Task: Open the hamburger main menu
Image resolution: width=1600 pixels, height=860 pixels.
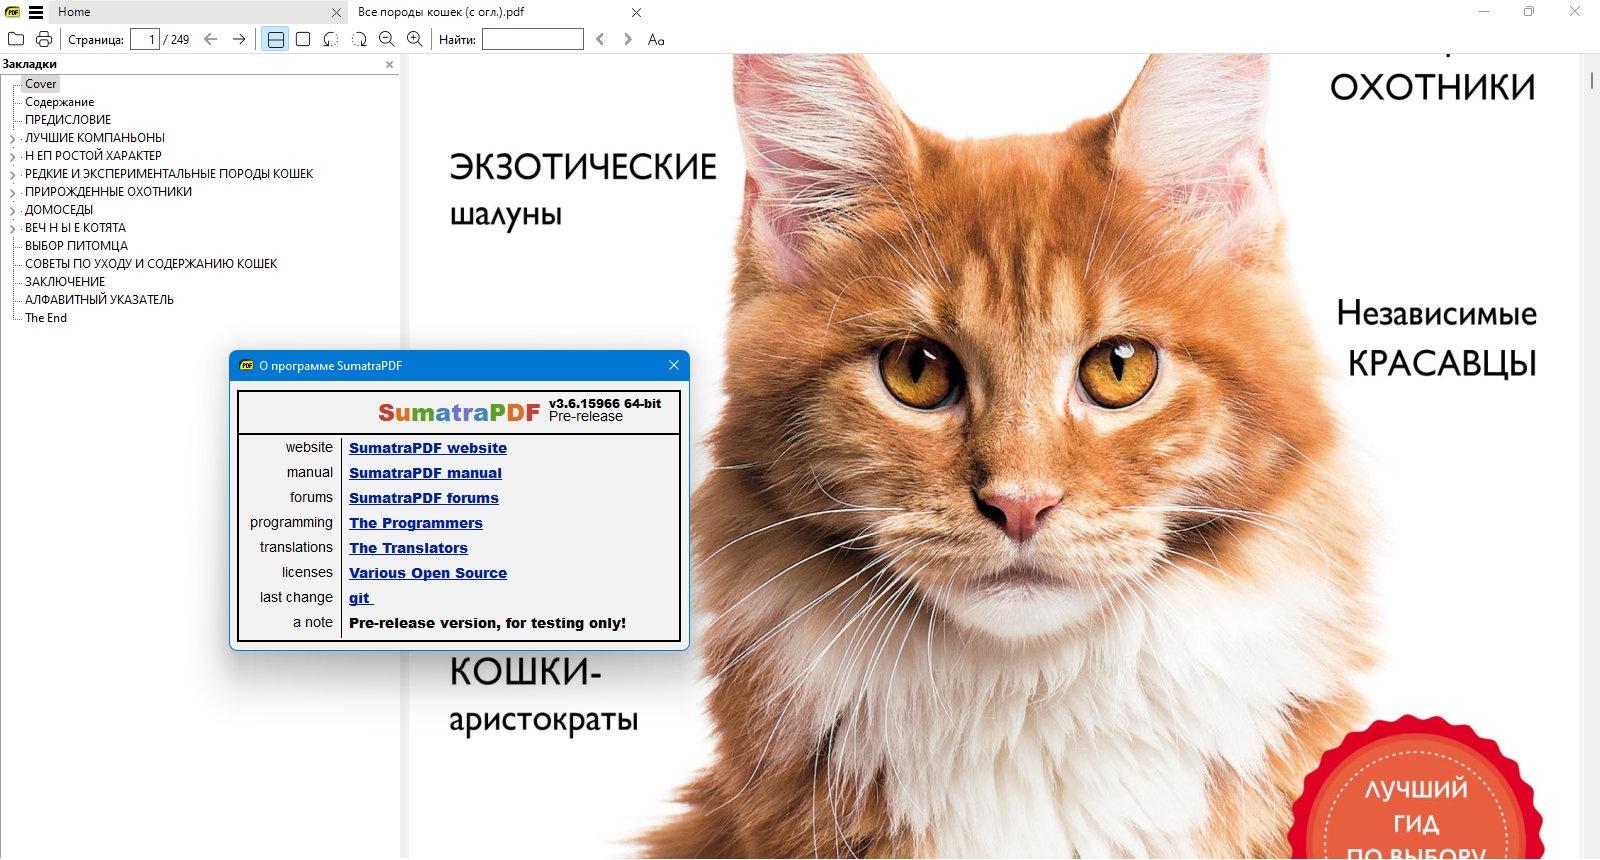Action: tap(36, 13)
